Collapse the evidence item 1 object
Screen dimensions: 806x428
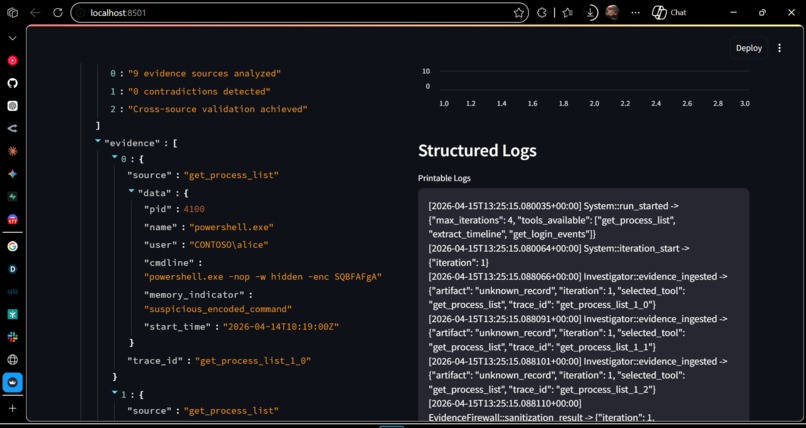point(115,393)
